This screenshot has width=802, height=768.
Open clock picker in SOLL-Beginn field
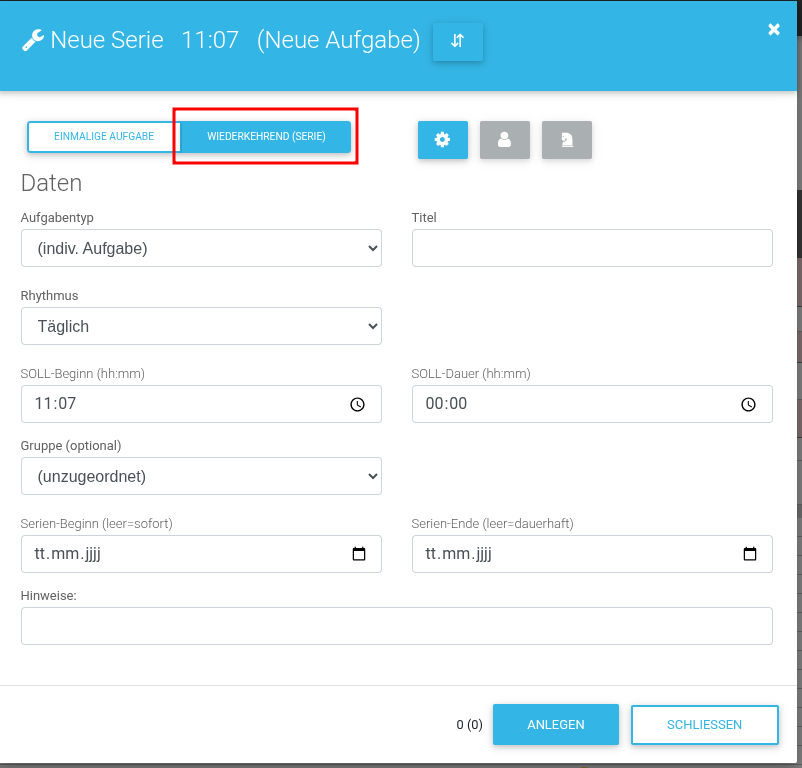pyautogui.click(x=357, y=404)
